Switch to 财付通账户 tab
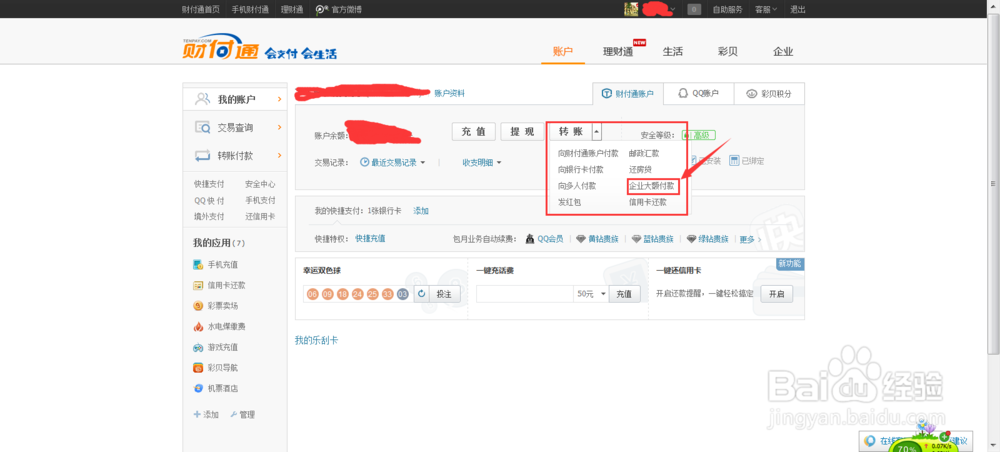Viewport: 1000px width, 452px height. pos(628,94)
